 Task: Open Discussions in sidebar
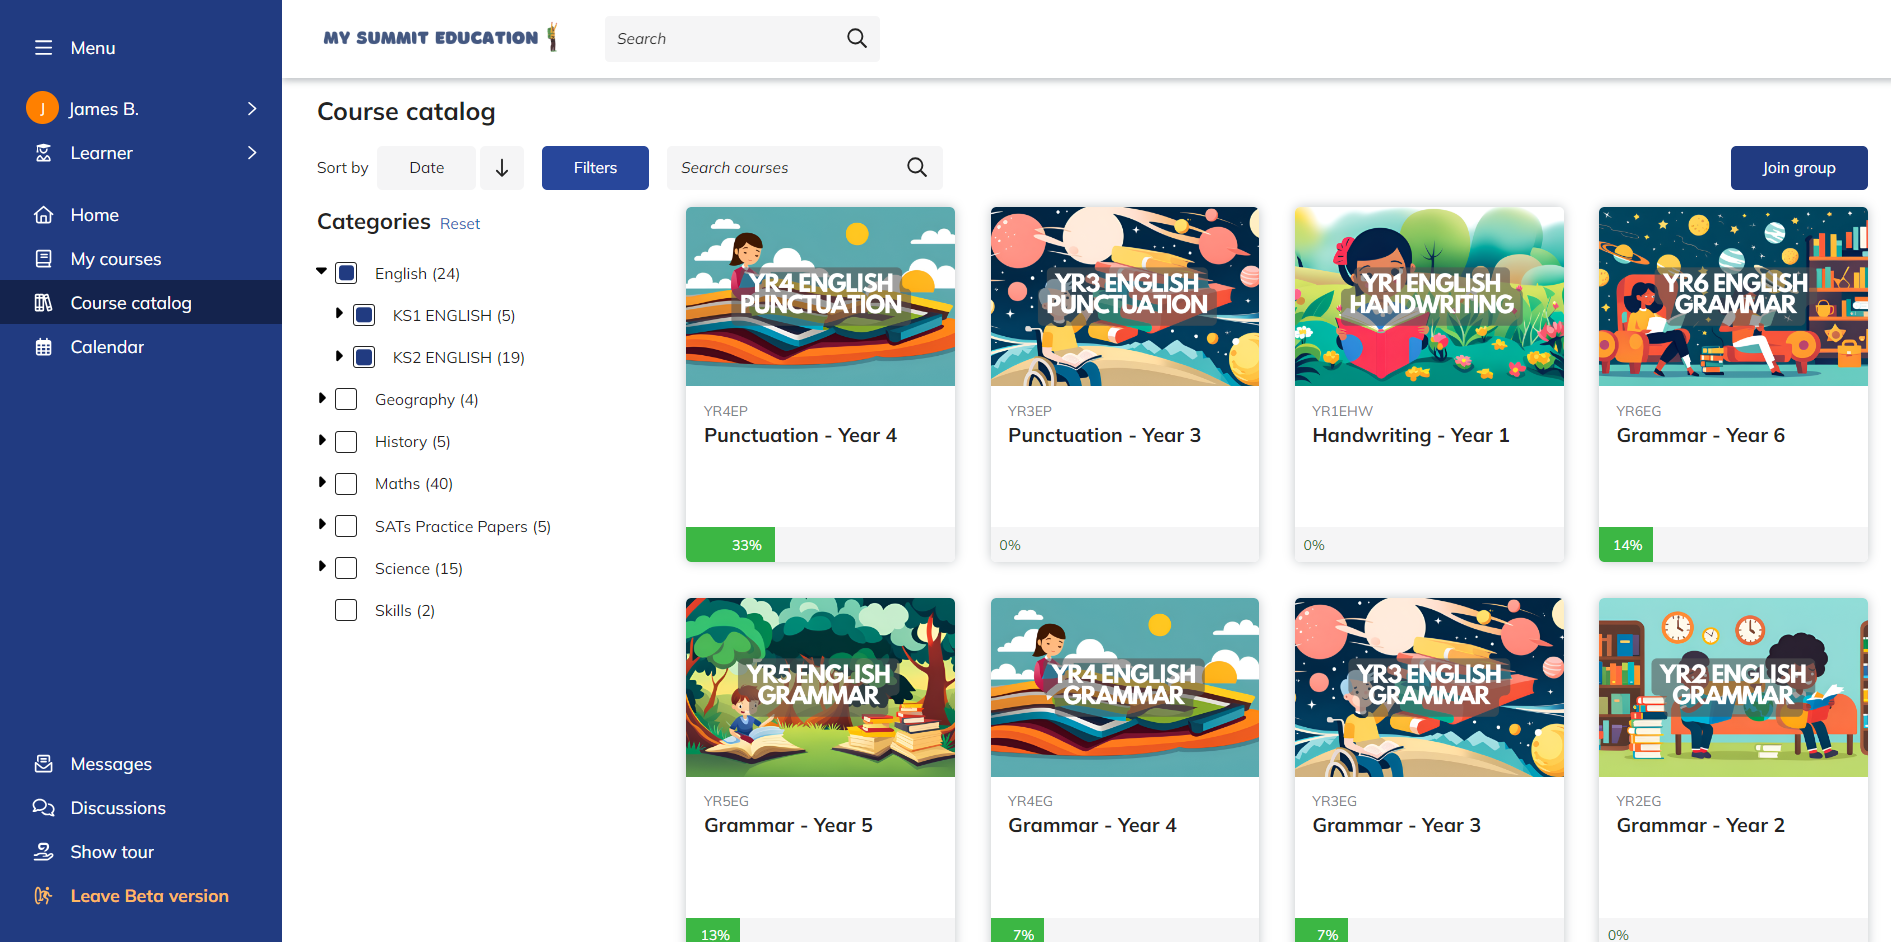[141, 808]
